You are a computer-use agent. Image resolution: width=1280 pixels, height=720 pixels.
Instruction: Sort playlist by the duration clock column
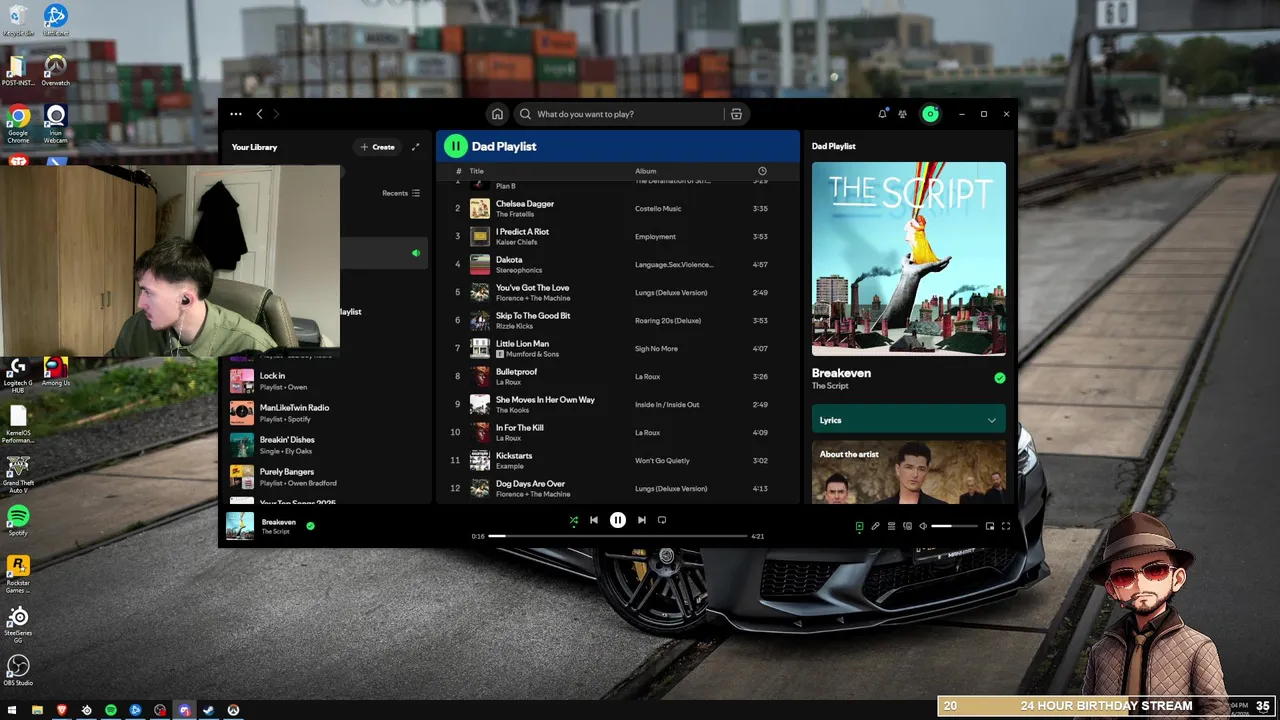762,171
